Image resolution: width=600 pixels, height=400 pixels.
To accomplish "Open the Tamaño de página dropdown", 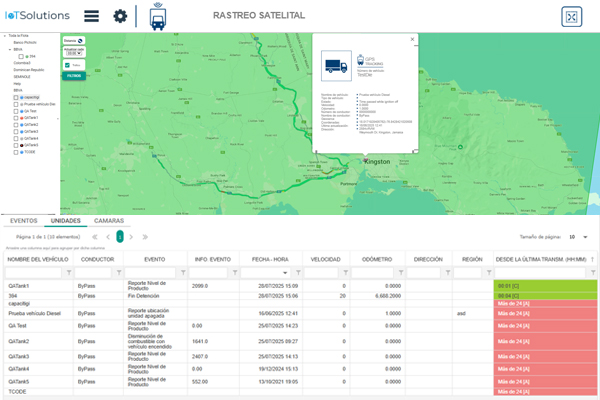I will 577,237.
